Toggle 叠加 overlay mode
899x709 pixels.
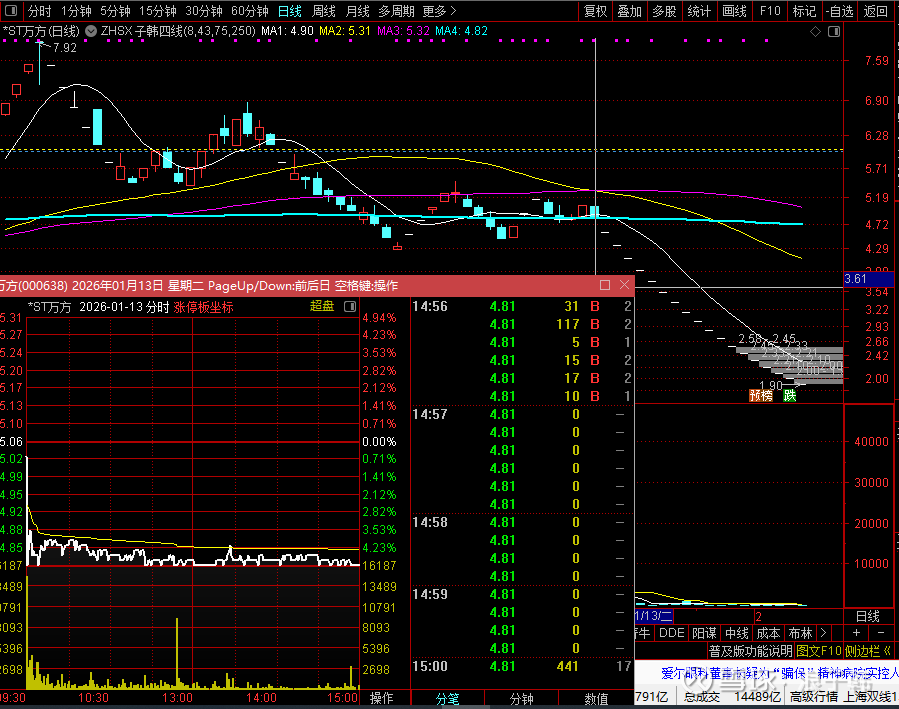pyautogui.click(x=629, y=11)
